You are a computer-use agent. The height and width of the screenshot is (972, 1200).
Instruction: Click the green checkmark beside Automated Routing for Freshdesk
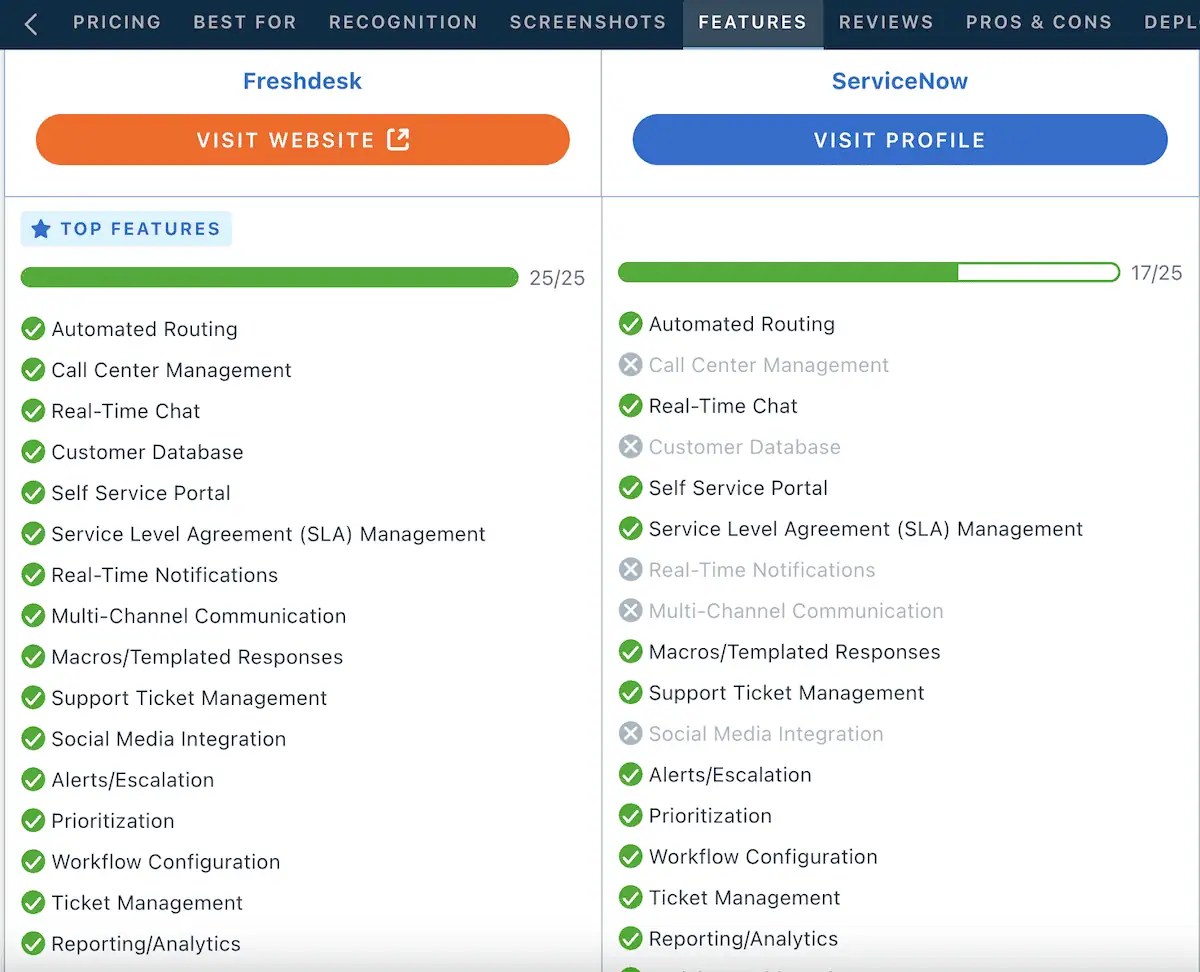pos(33,328)
